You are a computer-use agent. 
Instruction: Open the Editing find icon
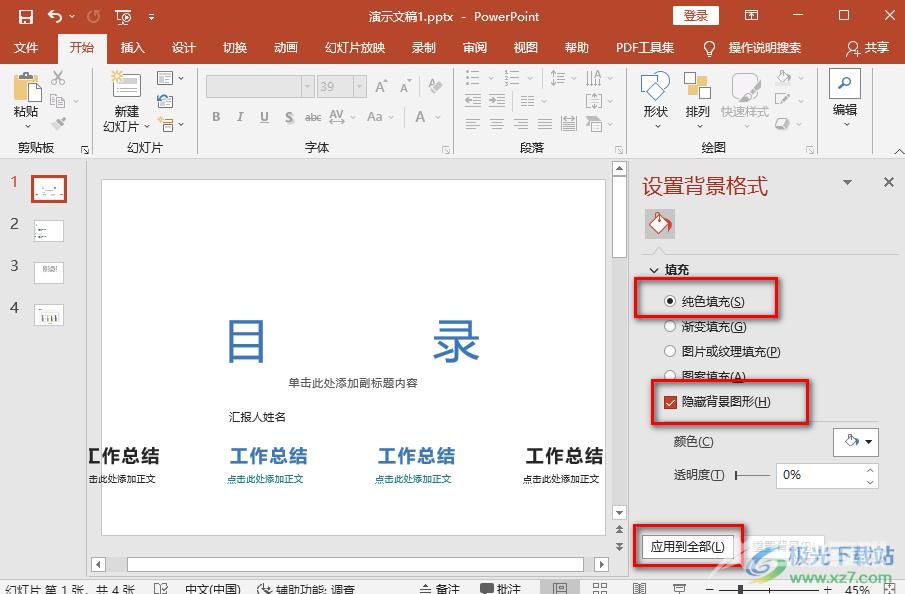[x=844, y=83]
